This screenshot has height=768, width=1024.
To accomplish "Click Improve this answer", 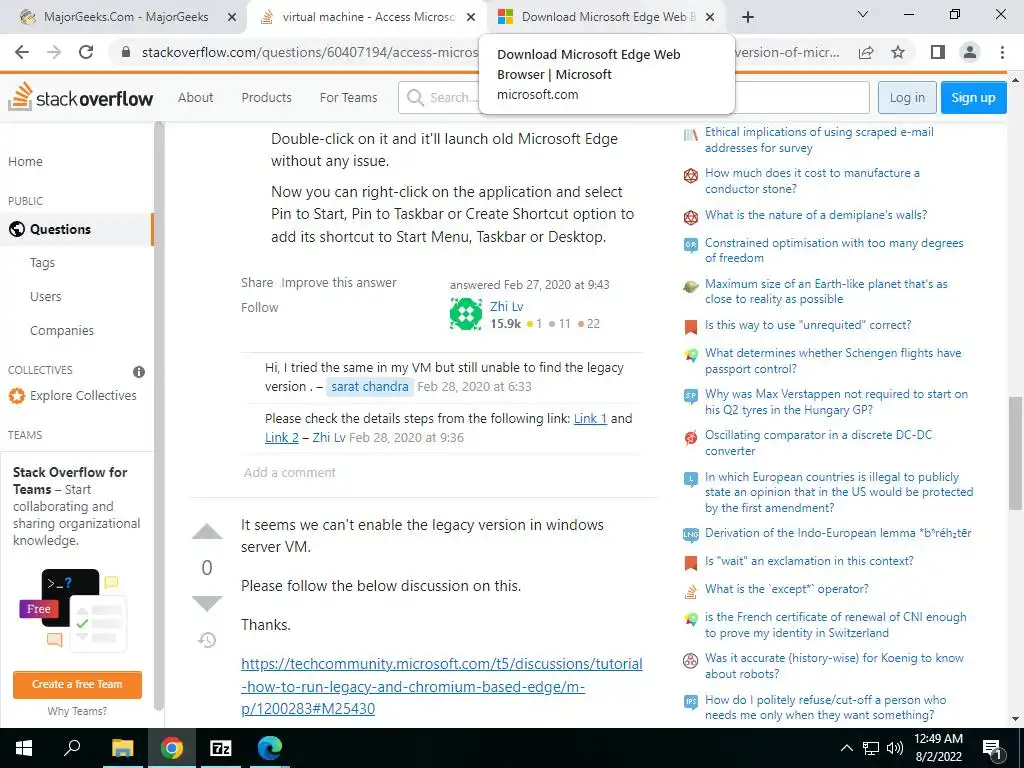I will click(x=339, y=283).
